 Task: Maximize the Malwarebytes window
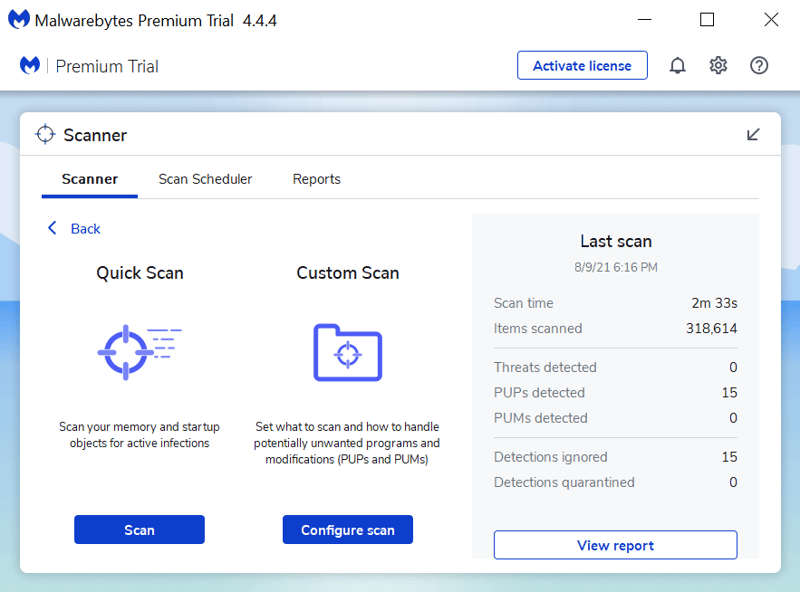pos(707,20)
